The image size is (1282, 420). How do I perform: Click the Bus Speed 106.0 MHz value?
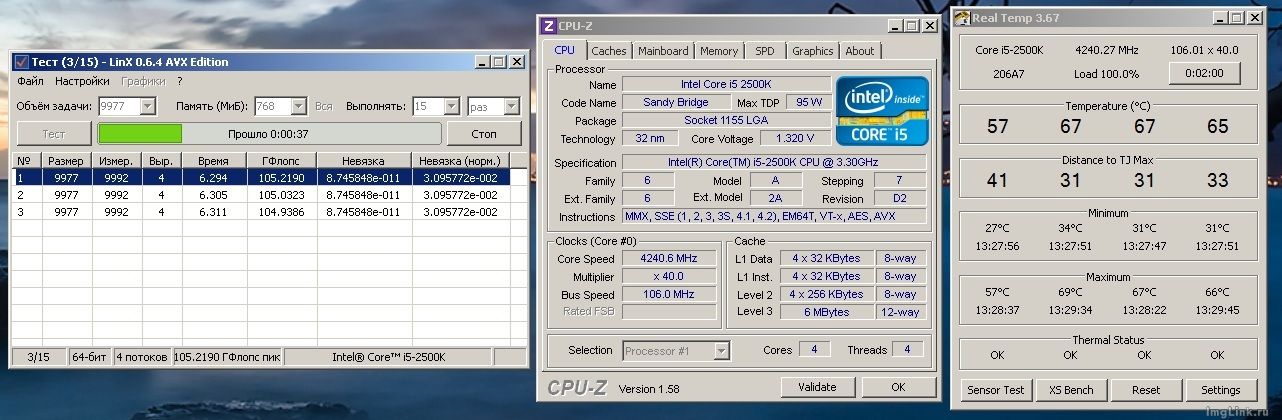click(x=670, y=295)
